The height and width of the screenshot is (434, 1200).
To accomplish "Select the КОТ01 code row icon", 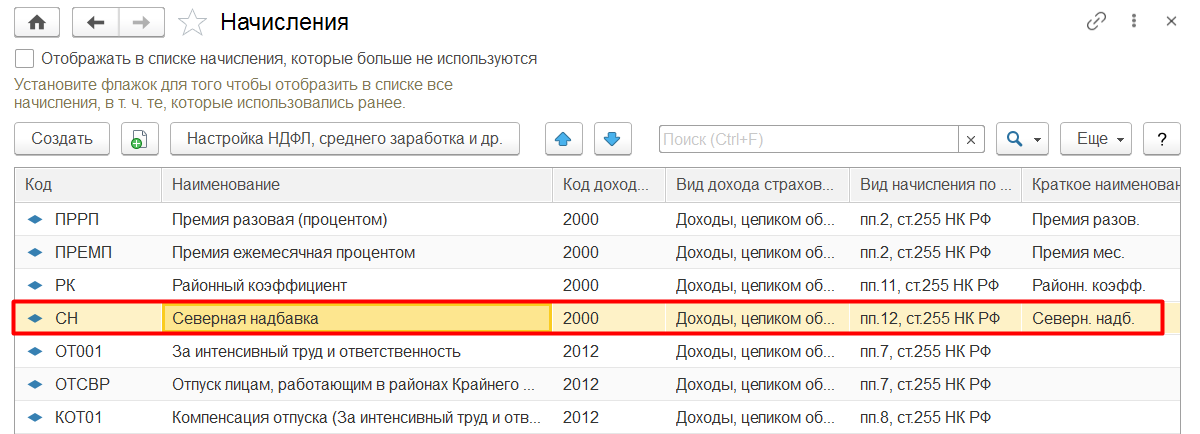I will pyautogui.click(x=36, y=417).
